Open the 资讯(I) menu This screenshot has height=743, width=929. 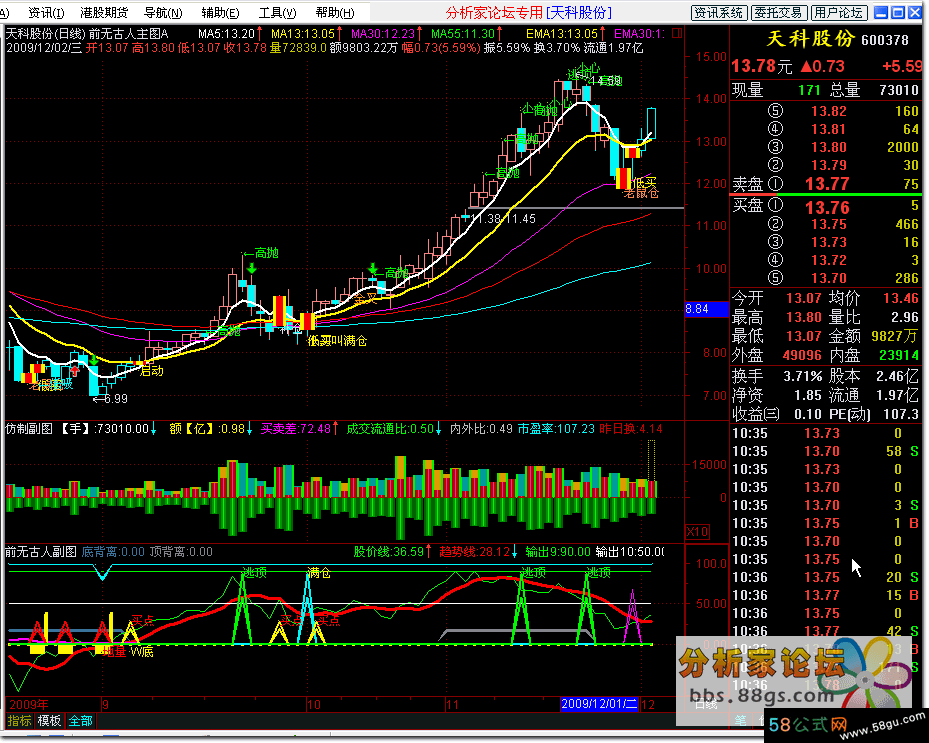click(x=45, y=12)
